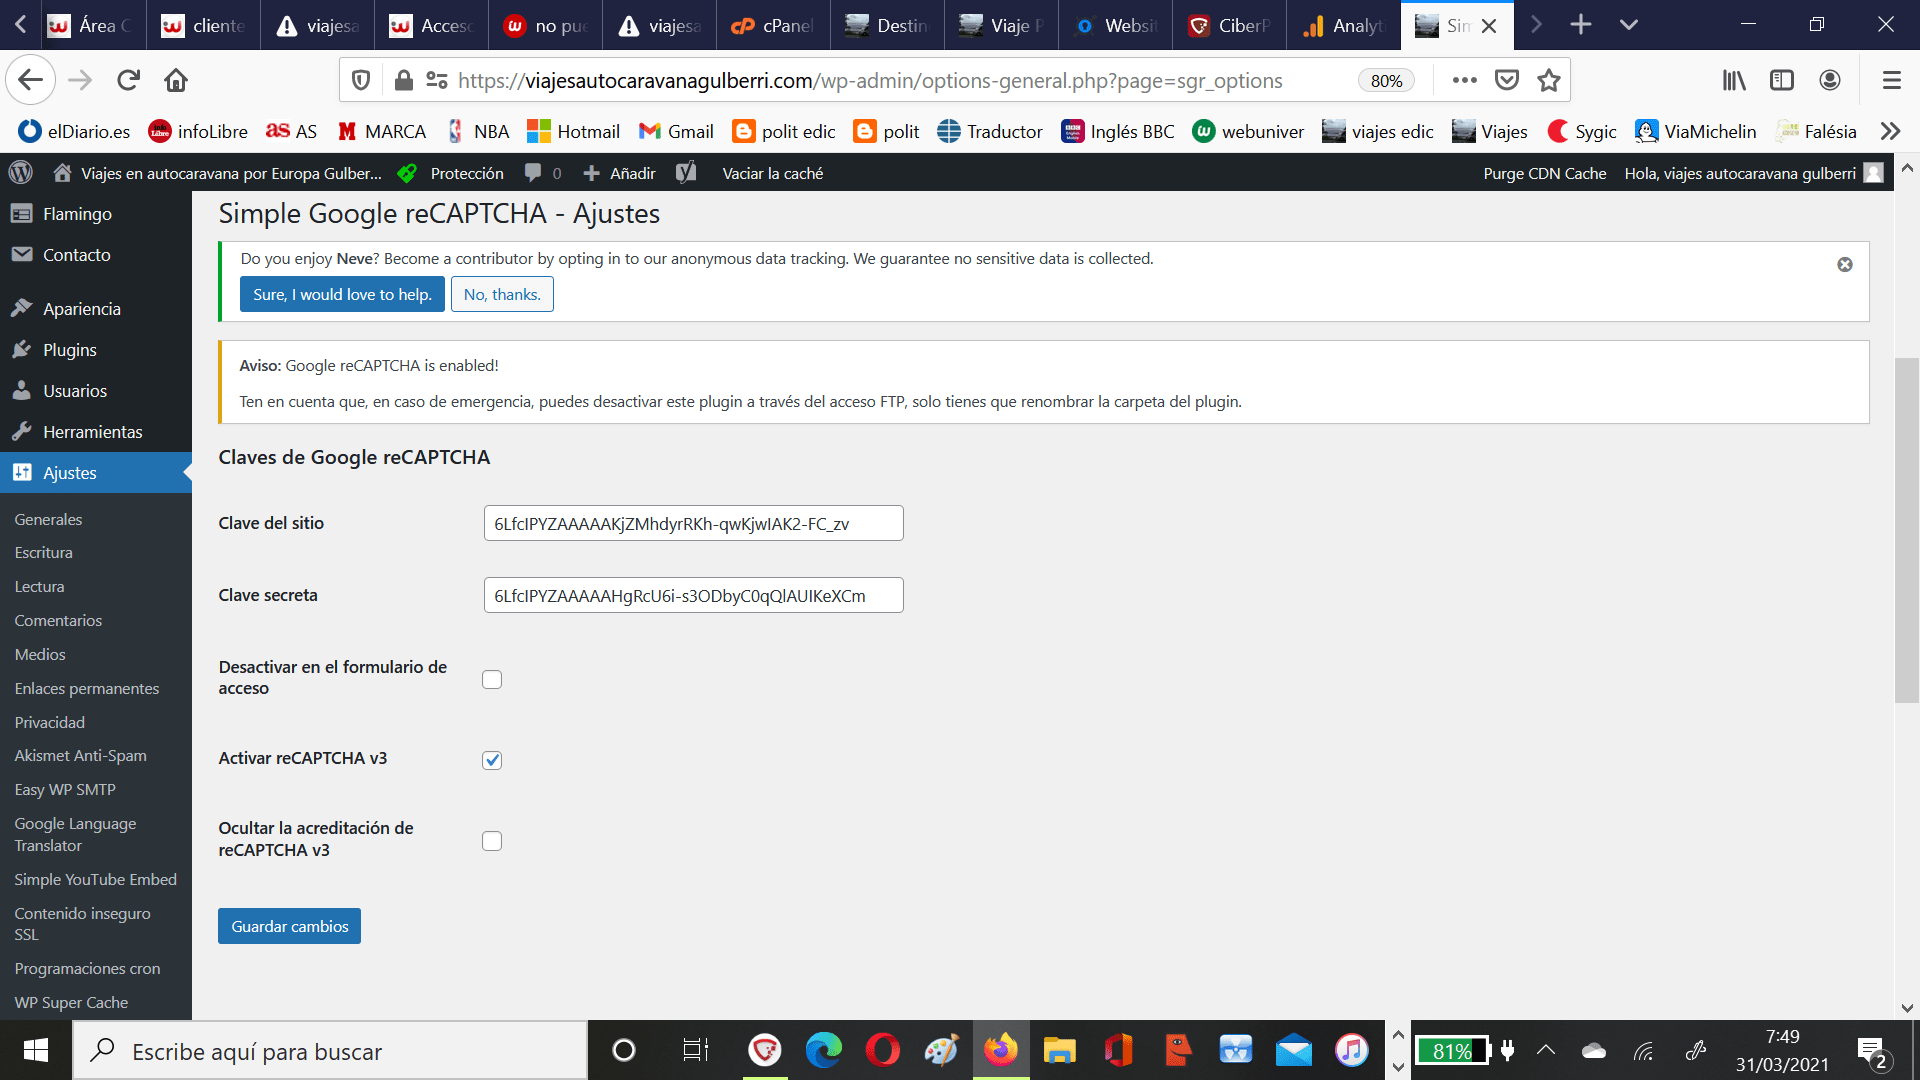Open Windows Start menu

point(36,1050)
